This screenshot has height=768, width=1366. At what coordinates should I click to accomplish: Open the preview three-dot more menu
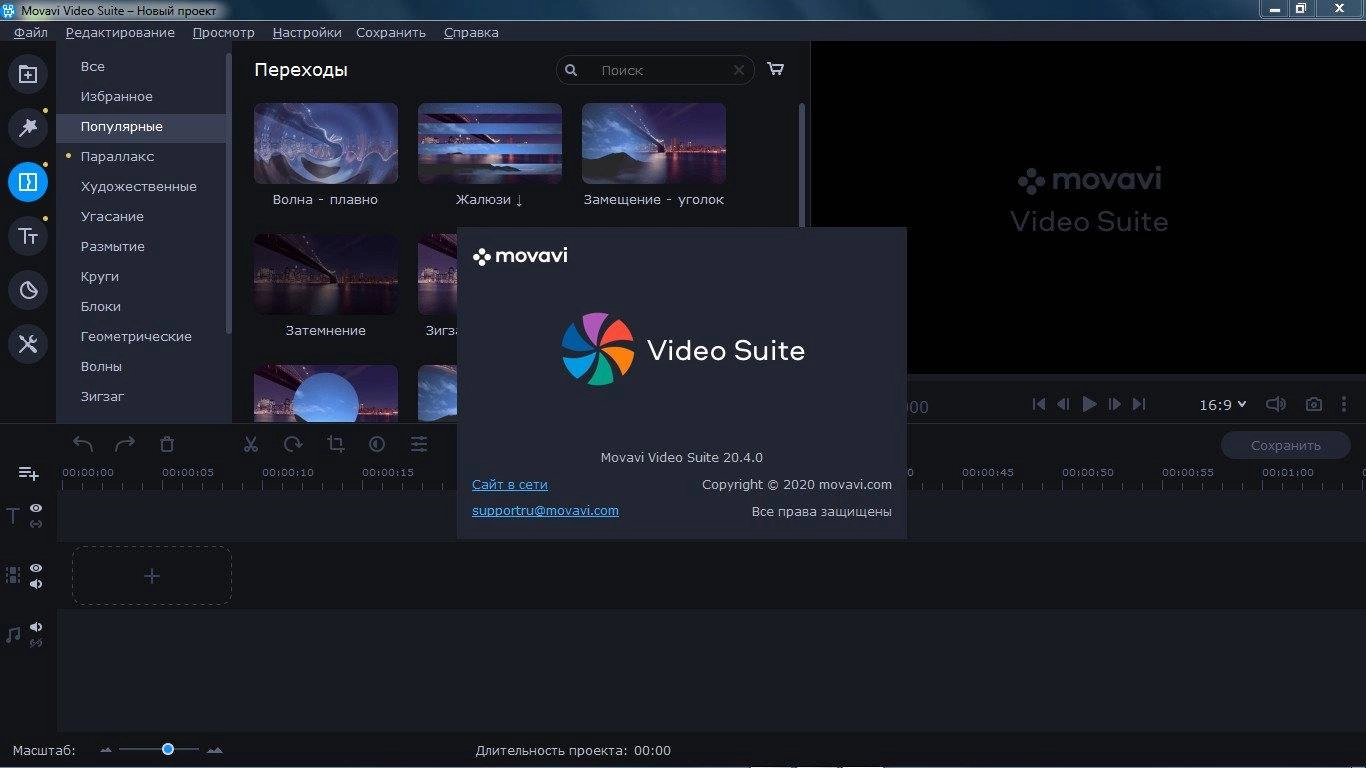pyautogui.click(x=1344, y=404)
